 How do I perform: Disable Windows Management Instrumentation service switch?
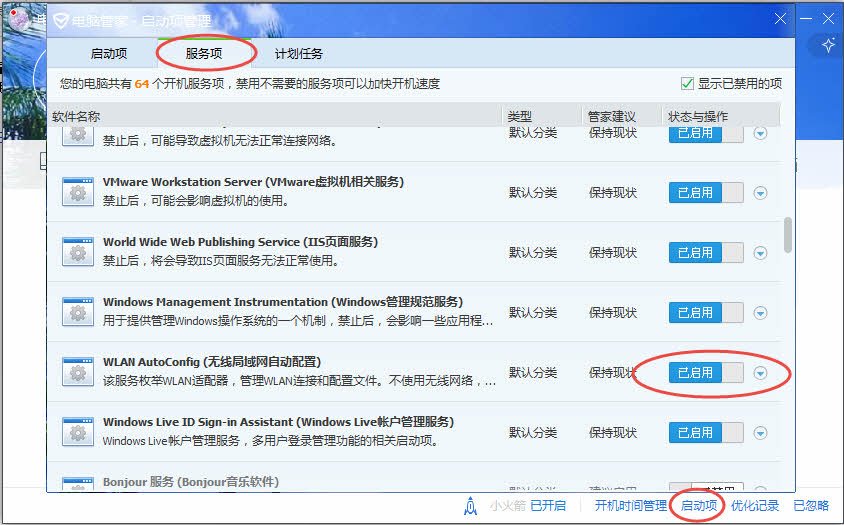pyautogui.click(x=706, y=313)
